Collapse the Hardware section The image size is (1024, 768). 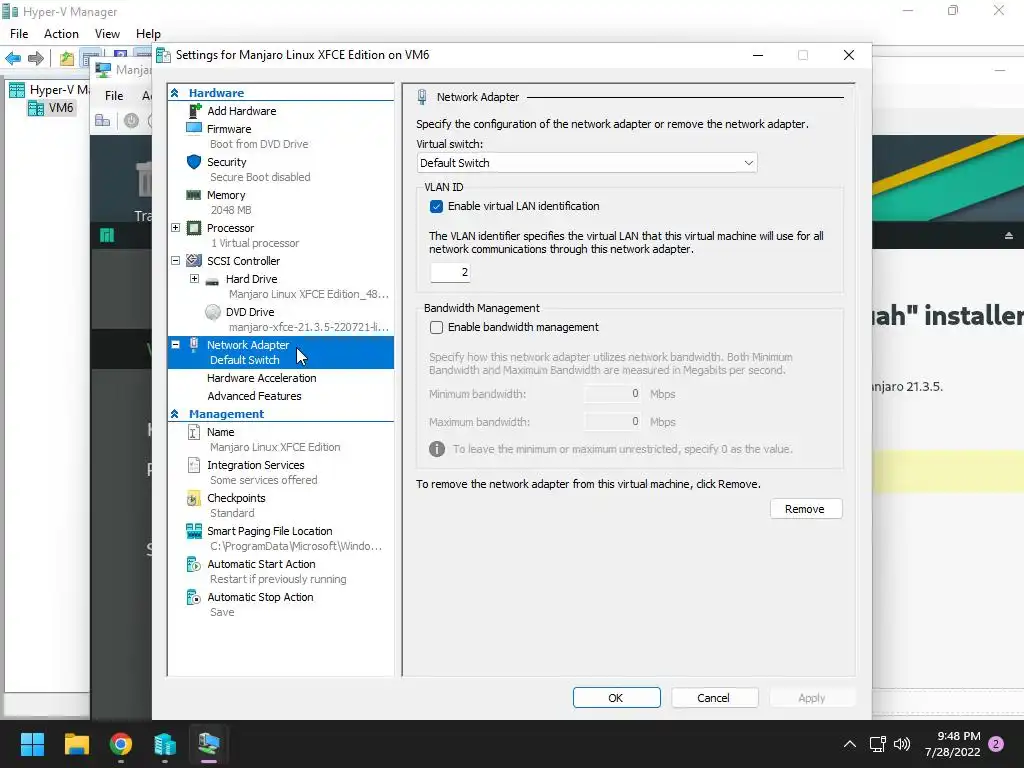click(174, 93)
